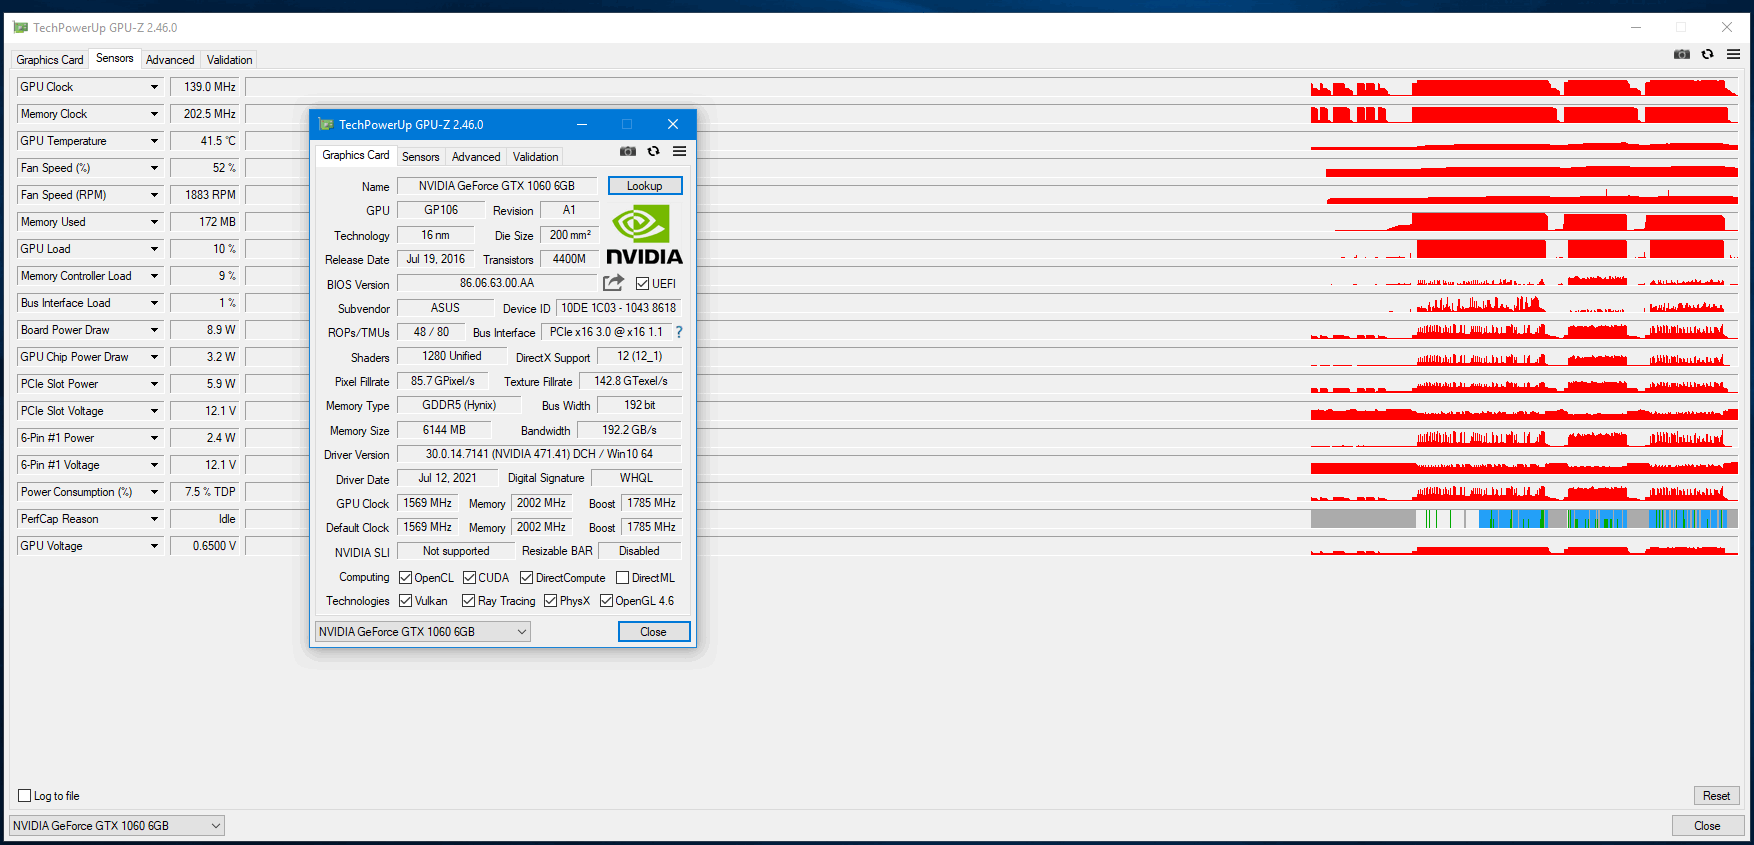Open the Validation tab in main window

pos(230,60)
